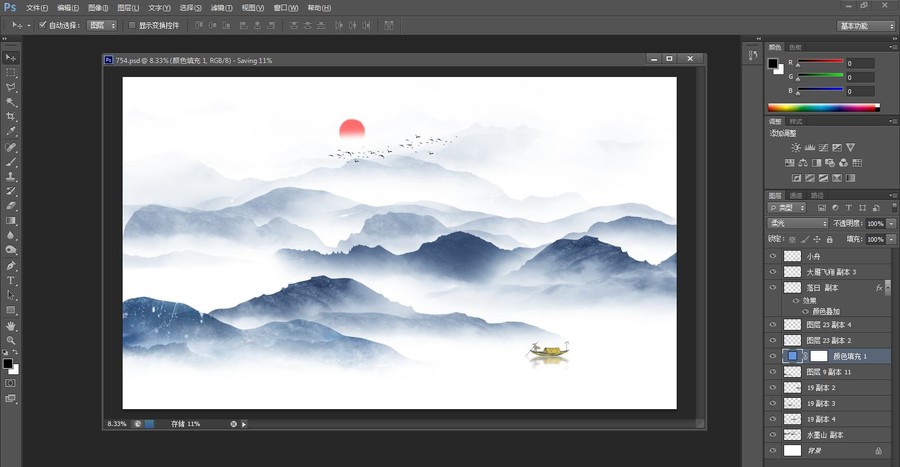
Task: Click the 颜色填充 1 layer mask thumbnail
Action: click(x=818, y=356)
